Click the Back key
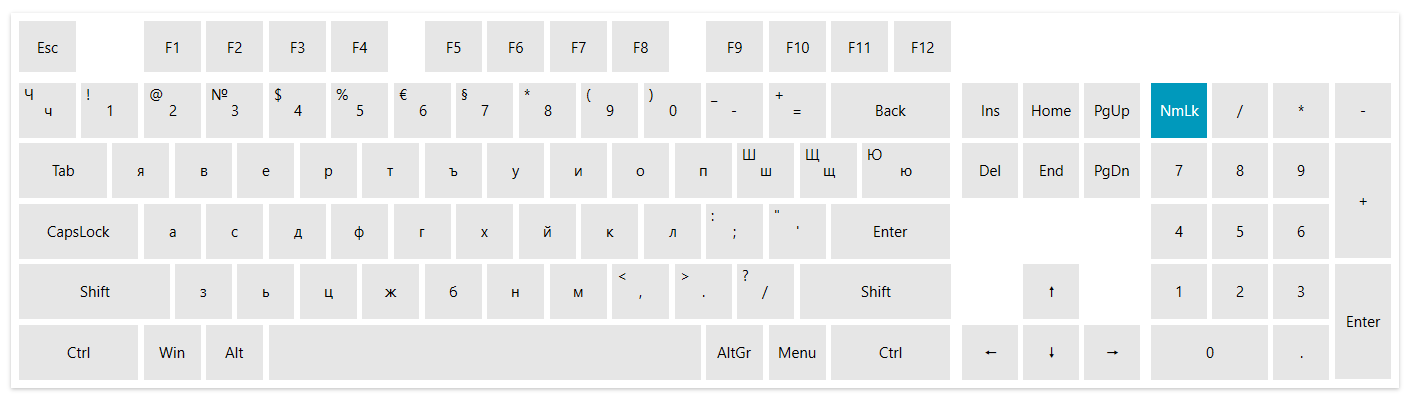The width and height of the screenshot is (1416, 404). pyautogui.click(x=890, y=111)
